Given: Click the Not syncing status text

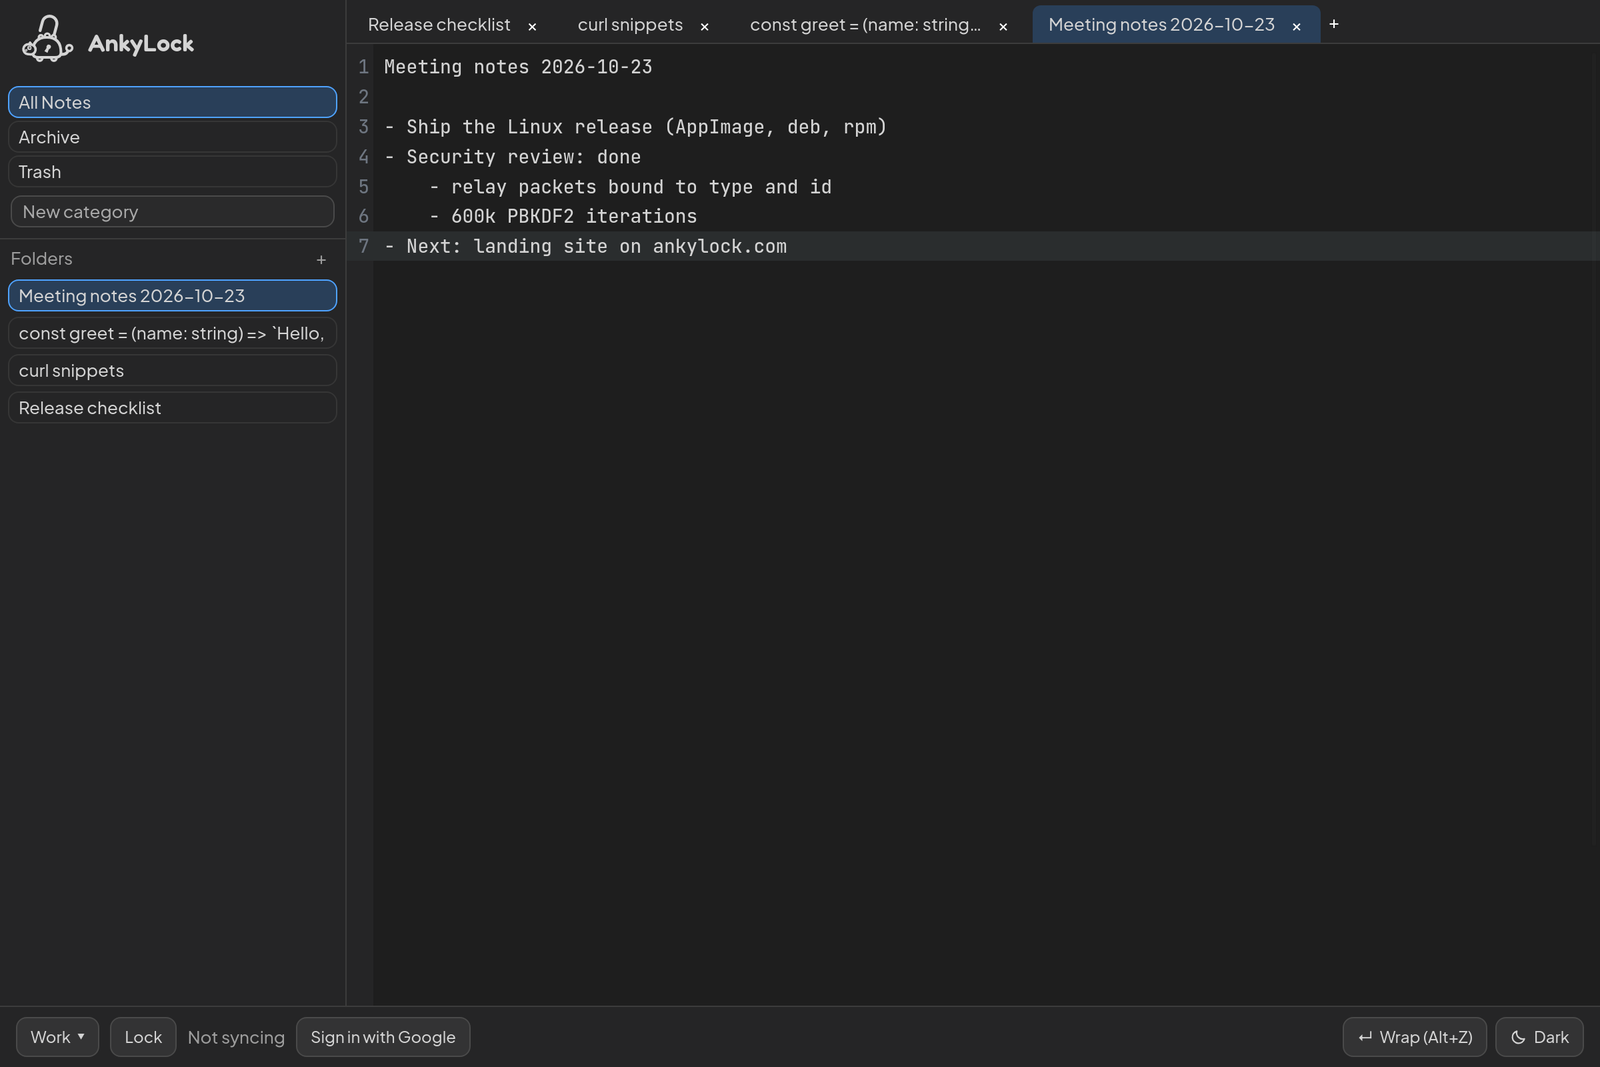Looking at the screenshot, I should pos(236,1037).
